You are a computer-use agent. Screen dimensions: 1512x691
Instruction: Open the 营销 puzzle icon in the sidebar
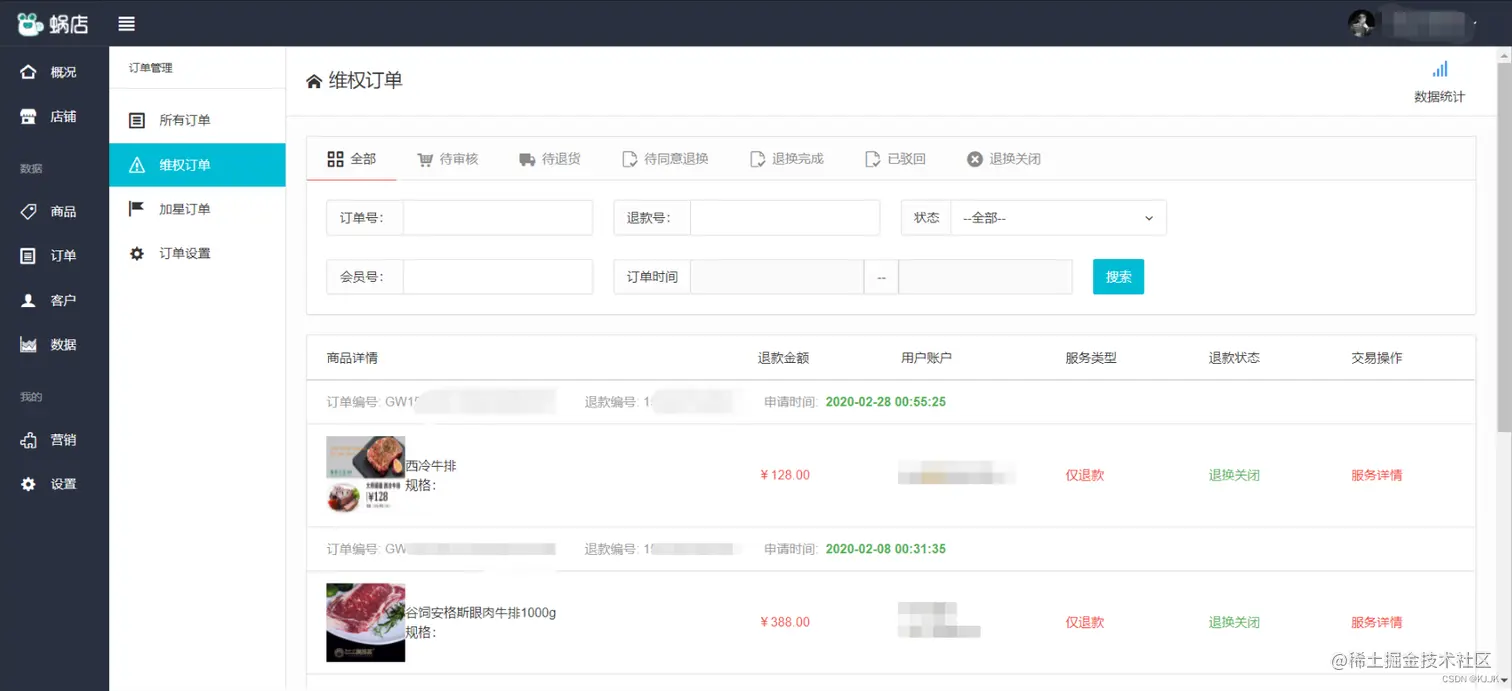[x=28, y=440]
